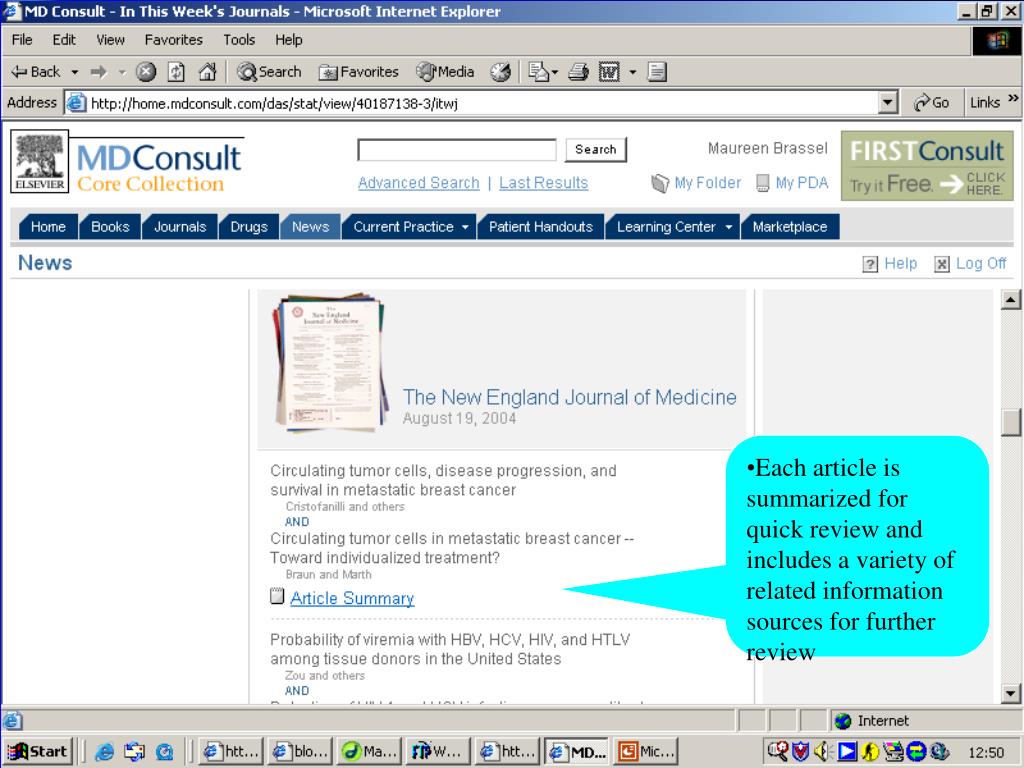The width and height of the screenshot is (1024, 768).
Task: Select the News tab
Action: pyautogui.click(x=310, y=227)
